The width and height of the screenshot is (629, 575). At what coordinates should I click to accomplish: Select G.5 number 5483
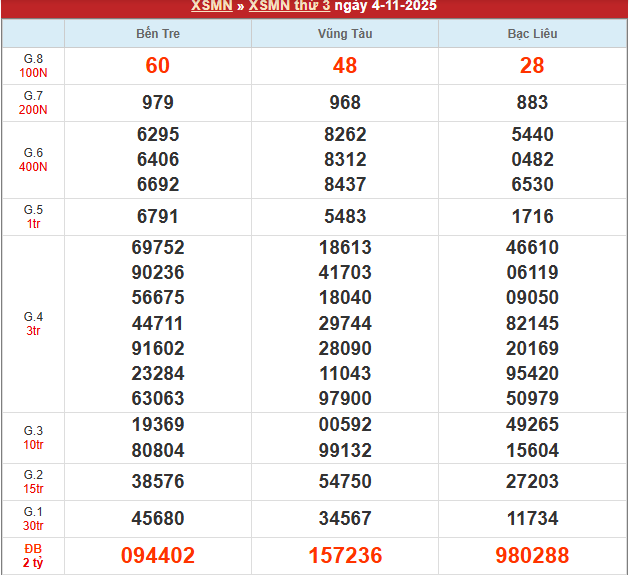(345, 217)
